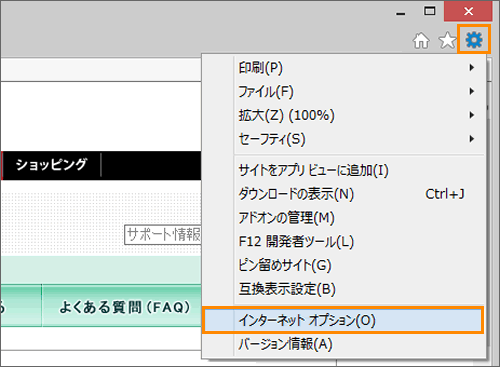Select ピン留めサイト(G)
500x367 pixels.
[343, 265]
